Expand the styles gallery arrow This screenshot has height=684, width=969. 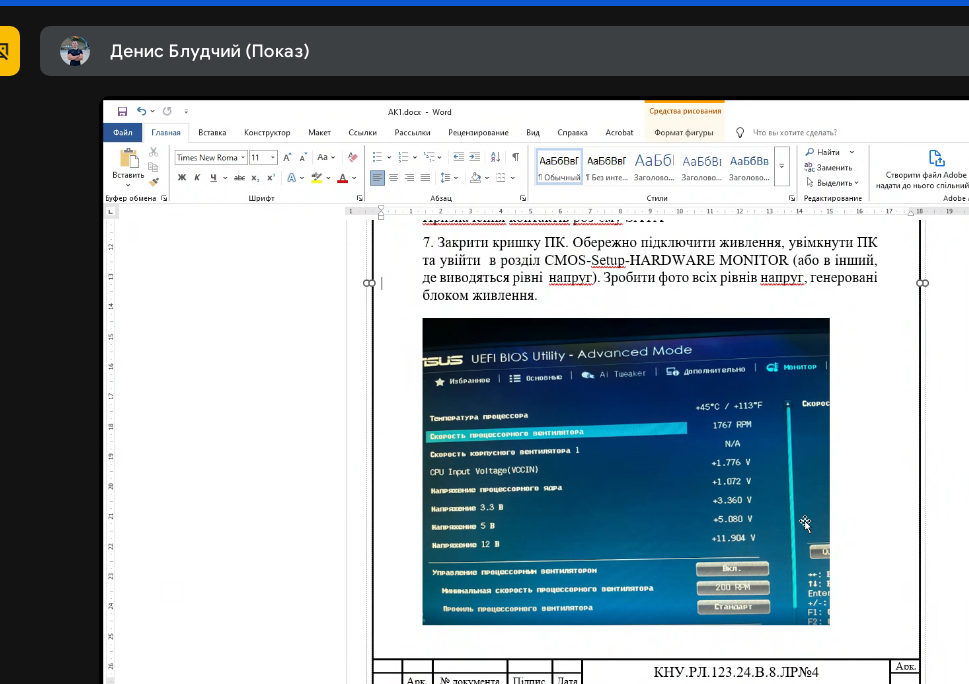[782, 166]
